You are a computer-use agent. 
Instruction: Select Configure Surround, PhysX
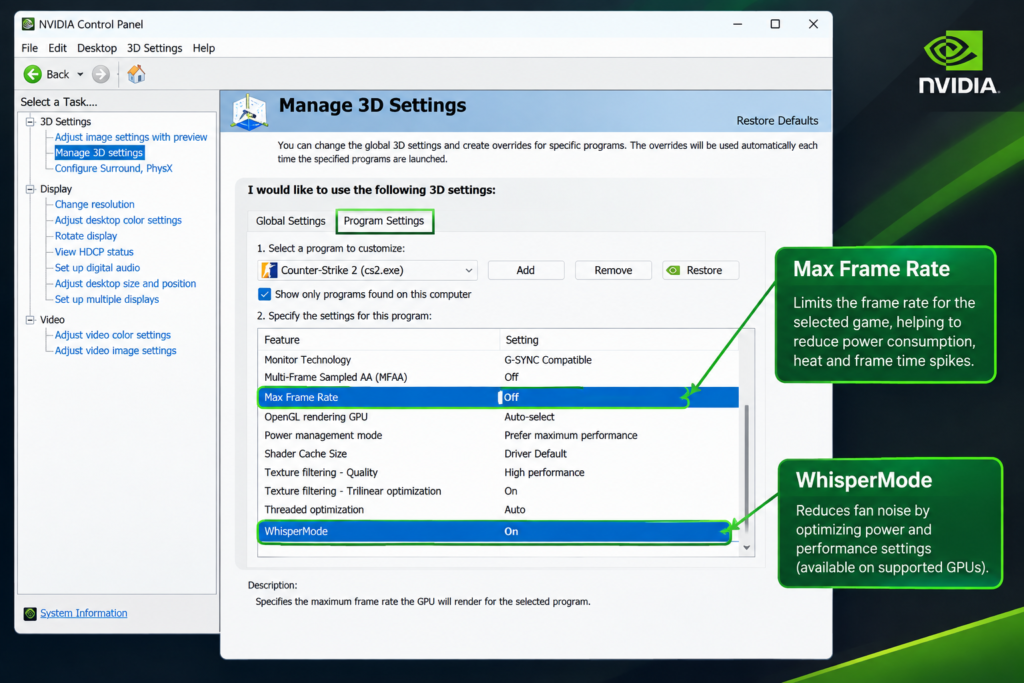point(114,168)
